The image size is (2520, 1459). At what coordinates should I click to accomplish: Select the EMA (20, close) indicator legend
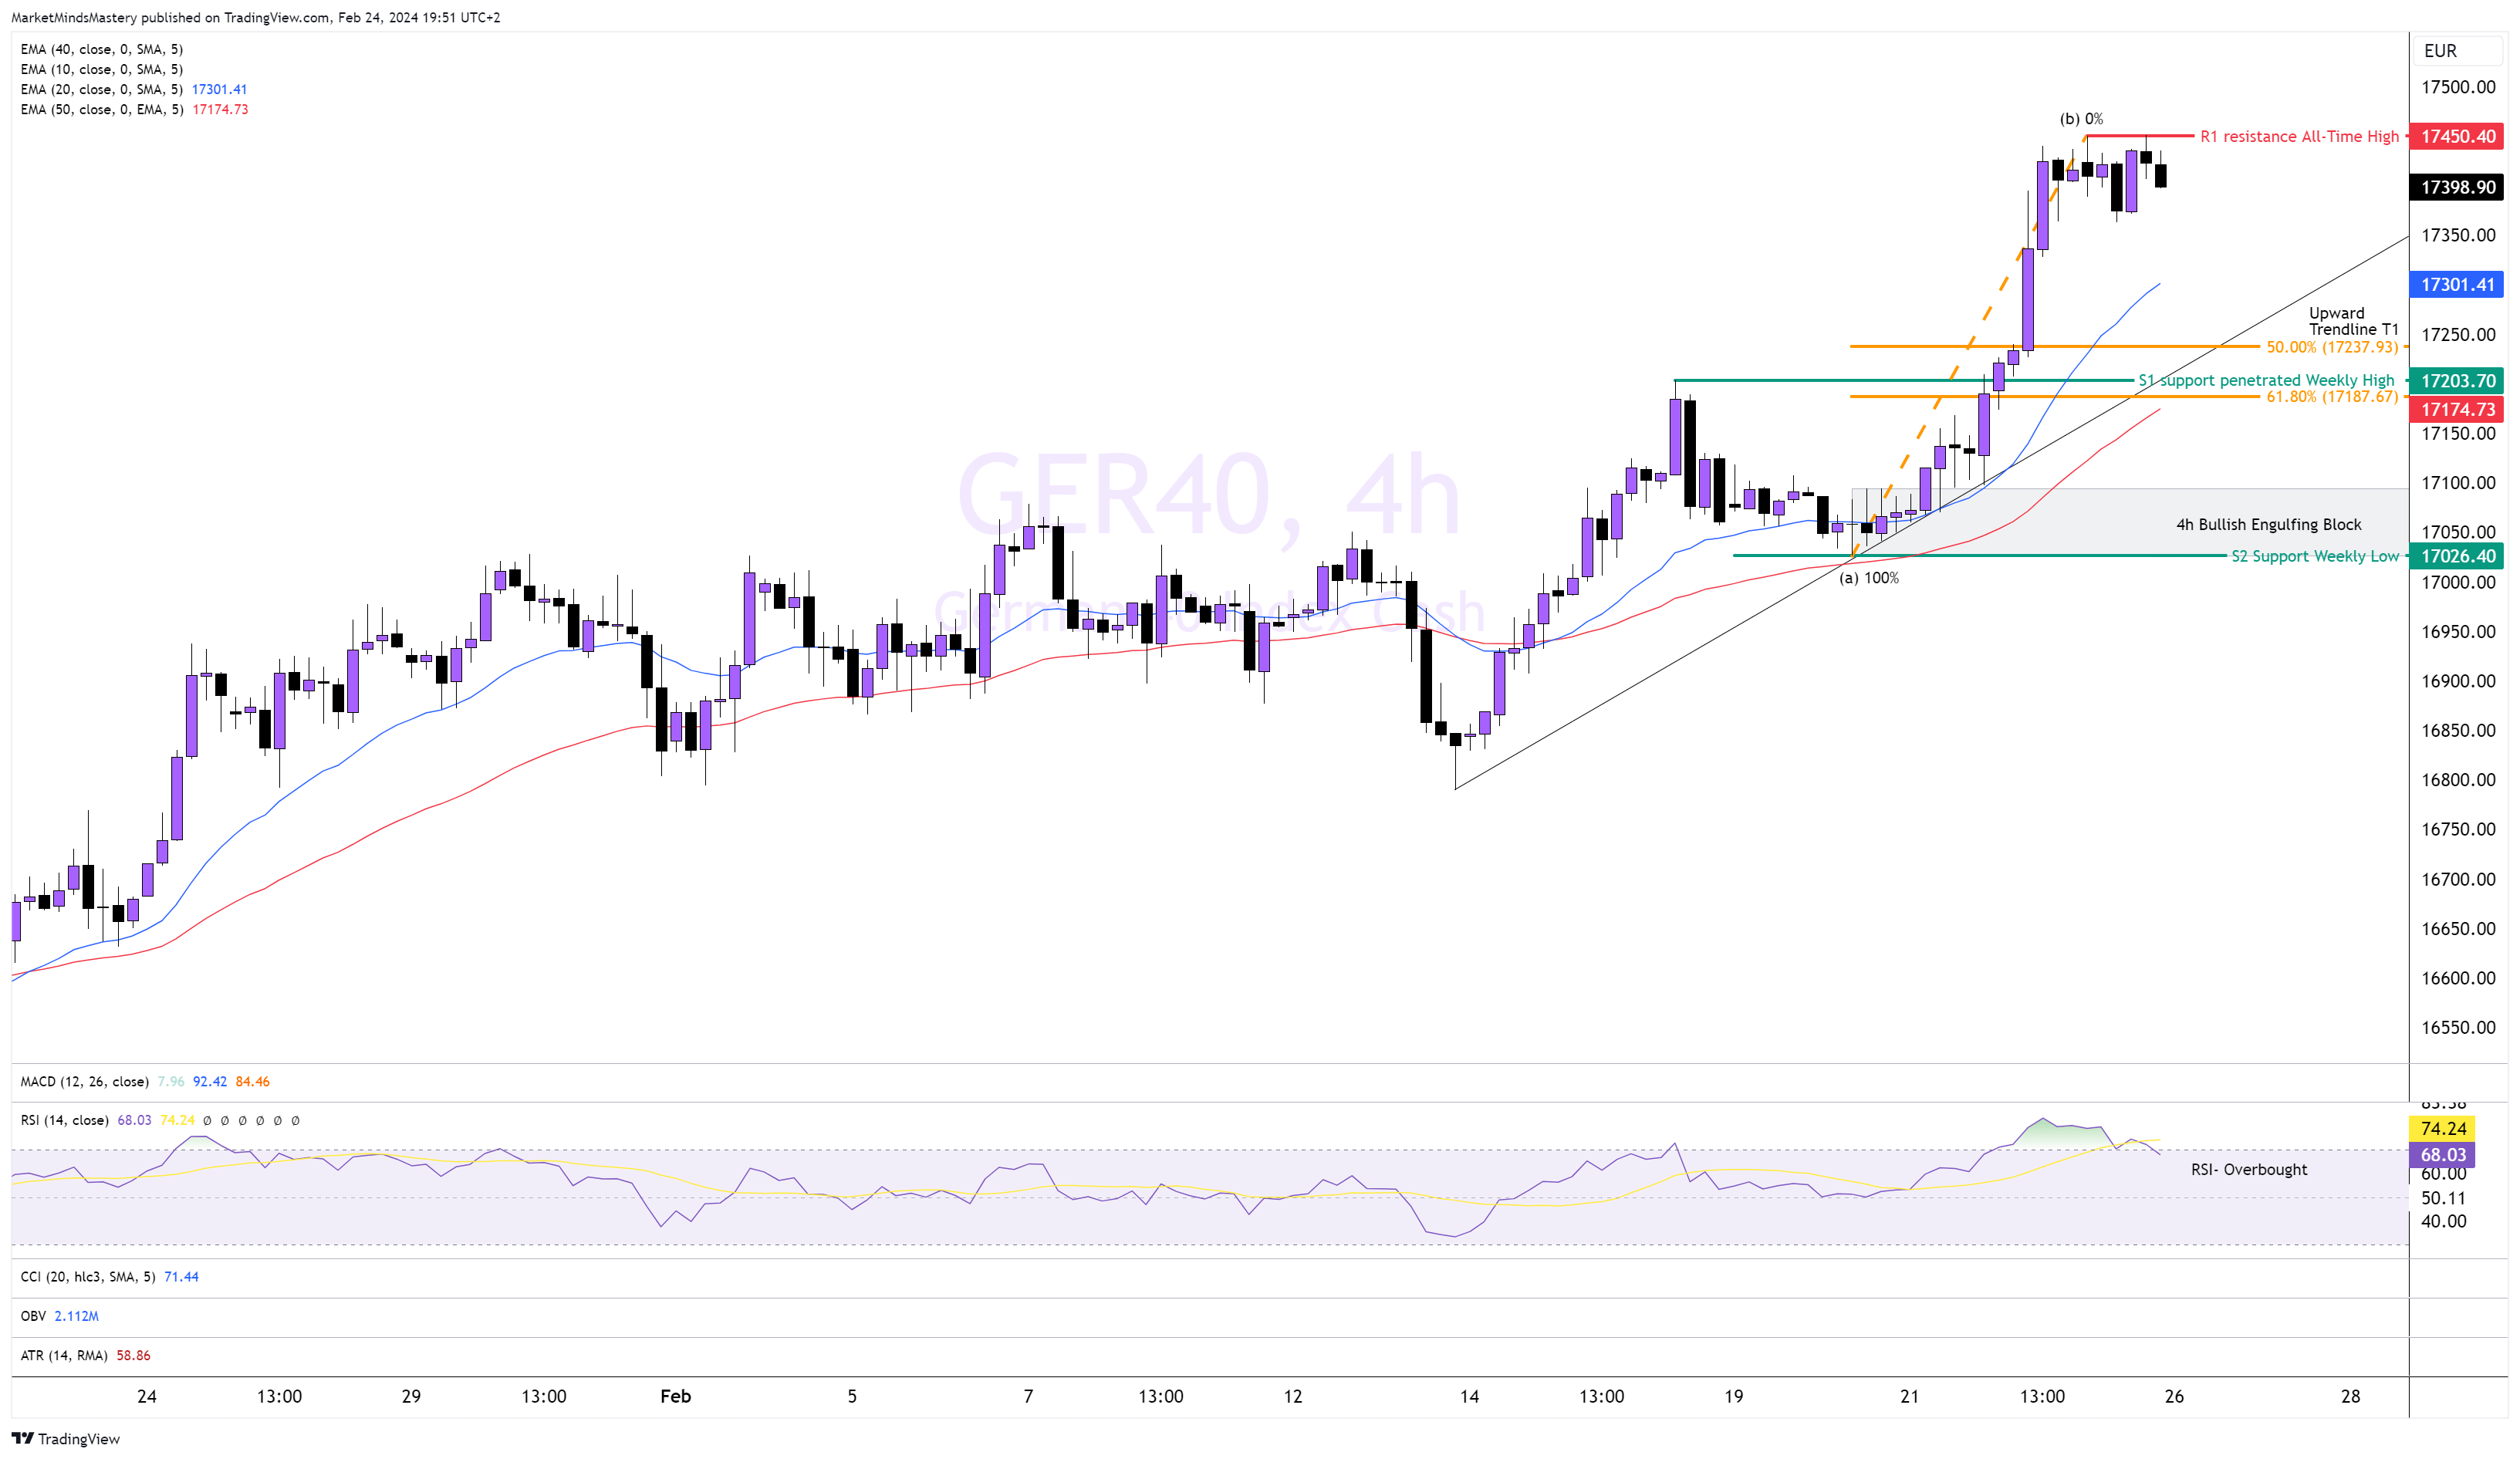click(101, 89)
